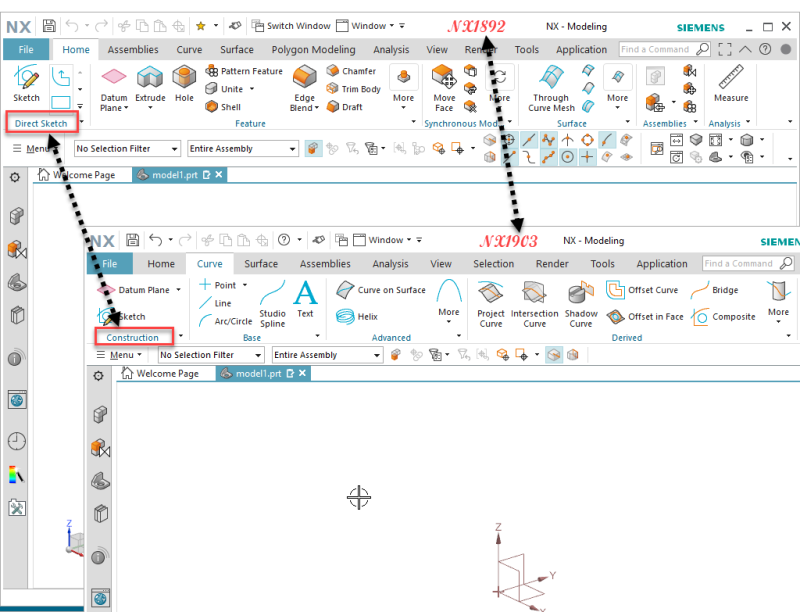Image resolution: width=800 pixels, height=612 pixels.
Task: Save file icon in NX1892 title bar
Action: (49, 26)
